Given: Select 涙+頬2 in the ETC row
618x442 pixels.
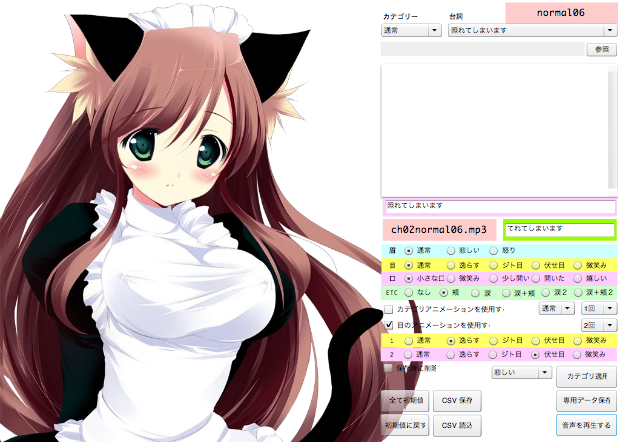Looking at the screenshot, I should pyautogui.click(x=578, y=293).
